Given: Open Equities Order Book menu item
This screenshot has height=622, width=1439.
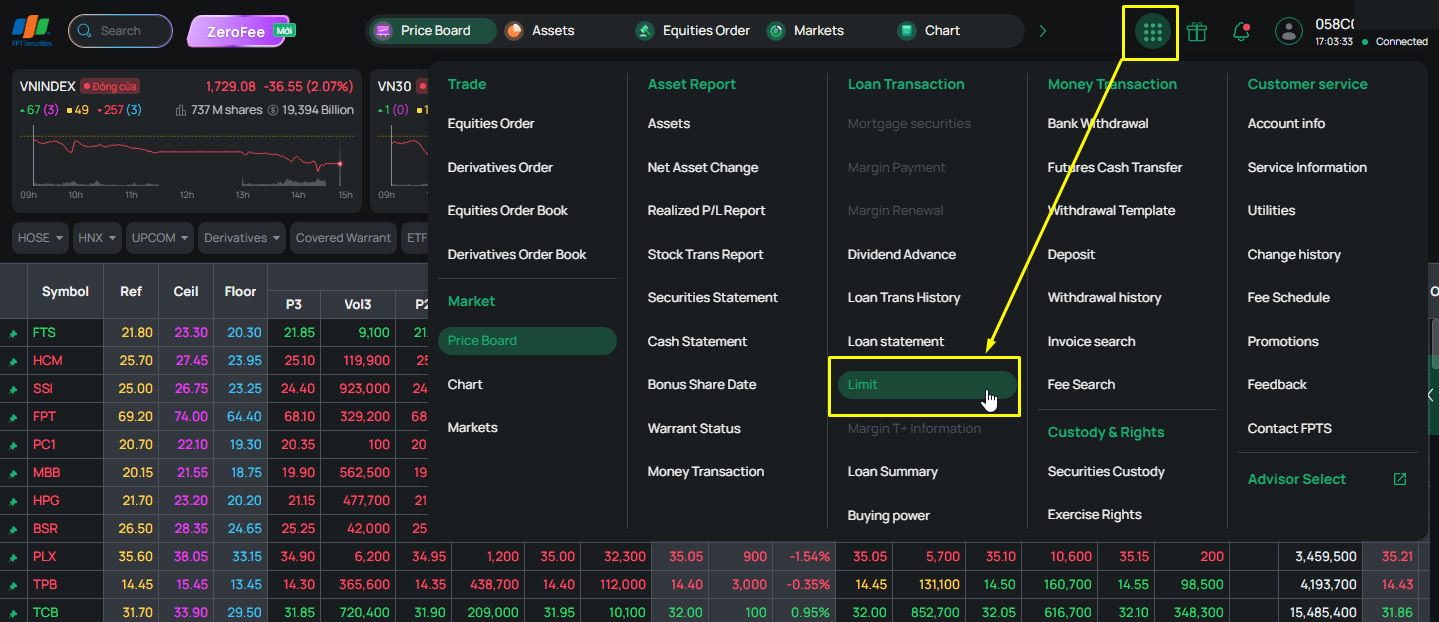Looking at the screenshot, I should [x=508, y=211].
